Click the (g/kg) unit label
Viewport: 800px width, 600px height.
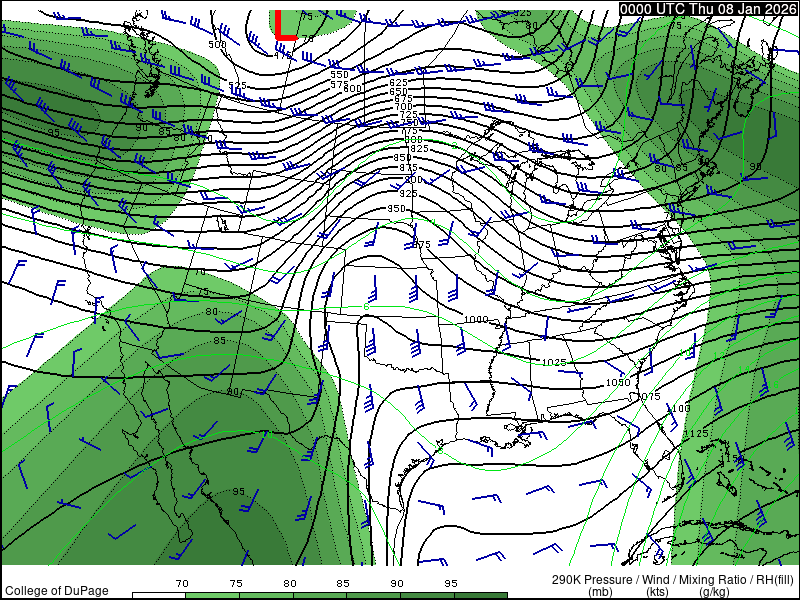coord(713,592)
